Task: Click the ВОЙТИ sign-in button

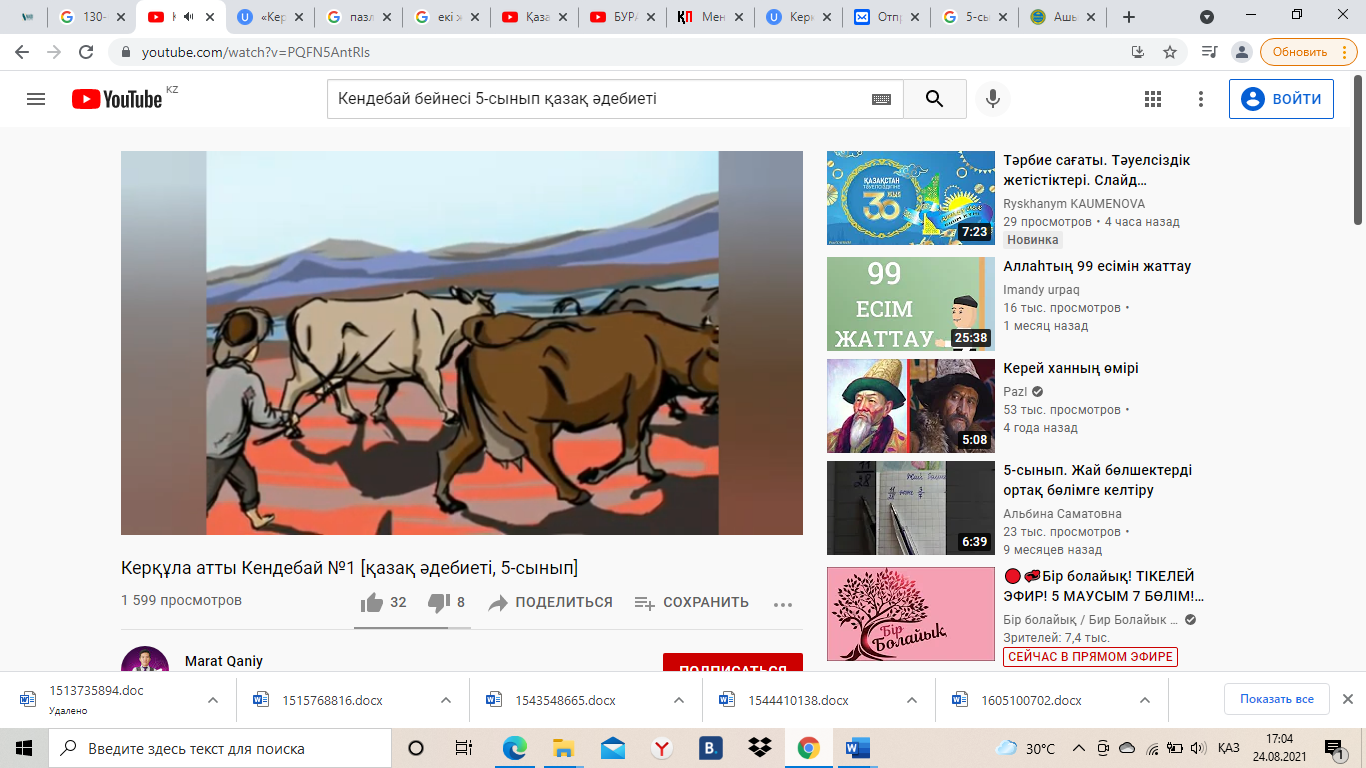Action: click(x=1281, y=99)
